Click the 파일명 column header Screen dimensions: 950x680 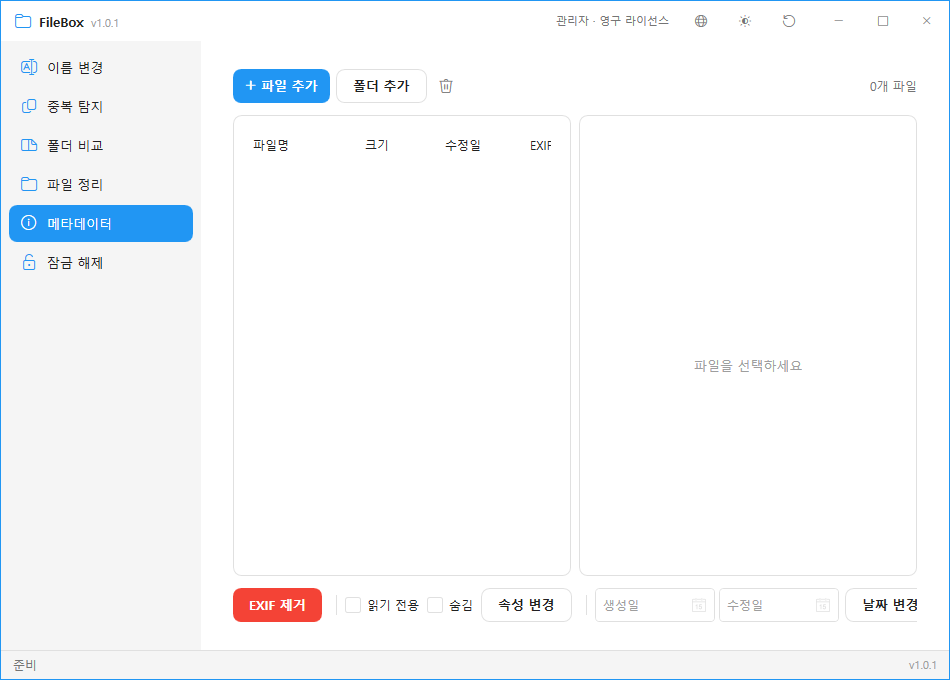coord(271,145)
